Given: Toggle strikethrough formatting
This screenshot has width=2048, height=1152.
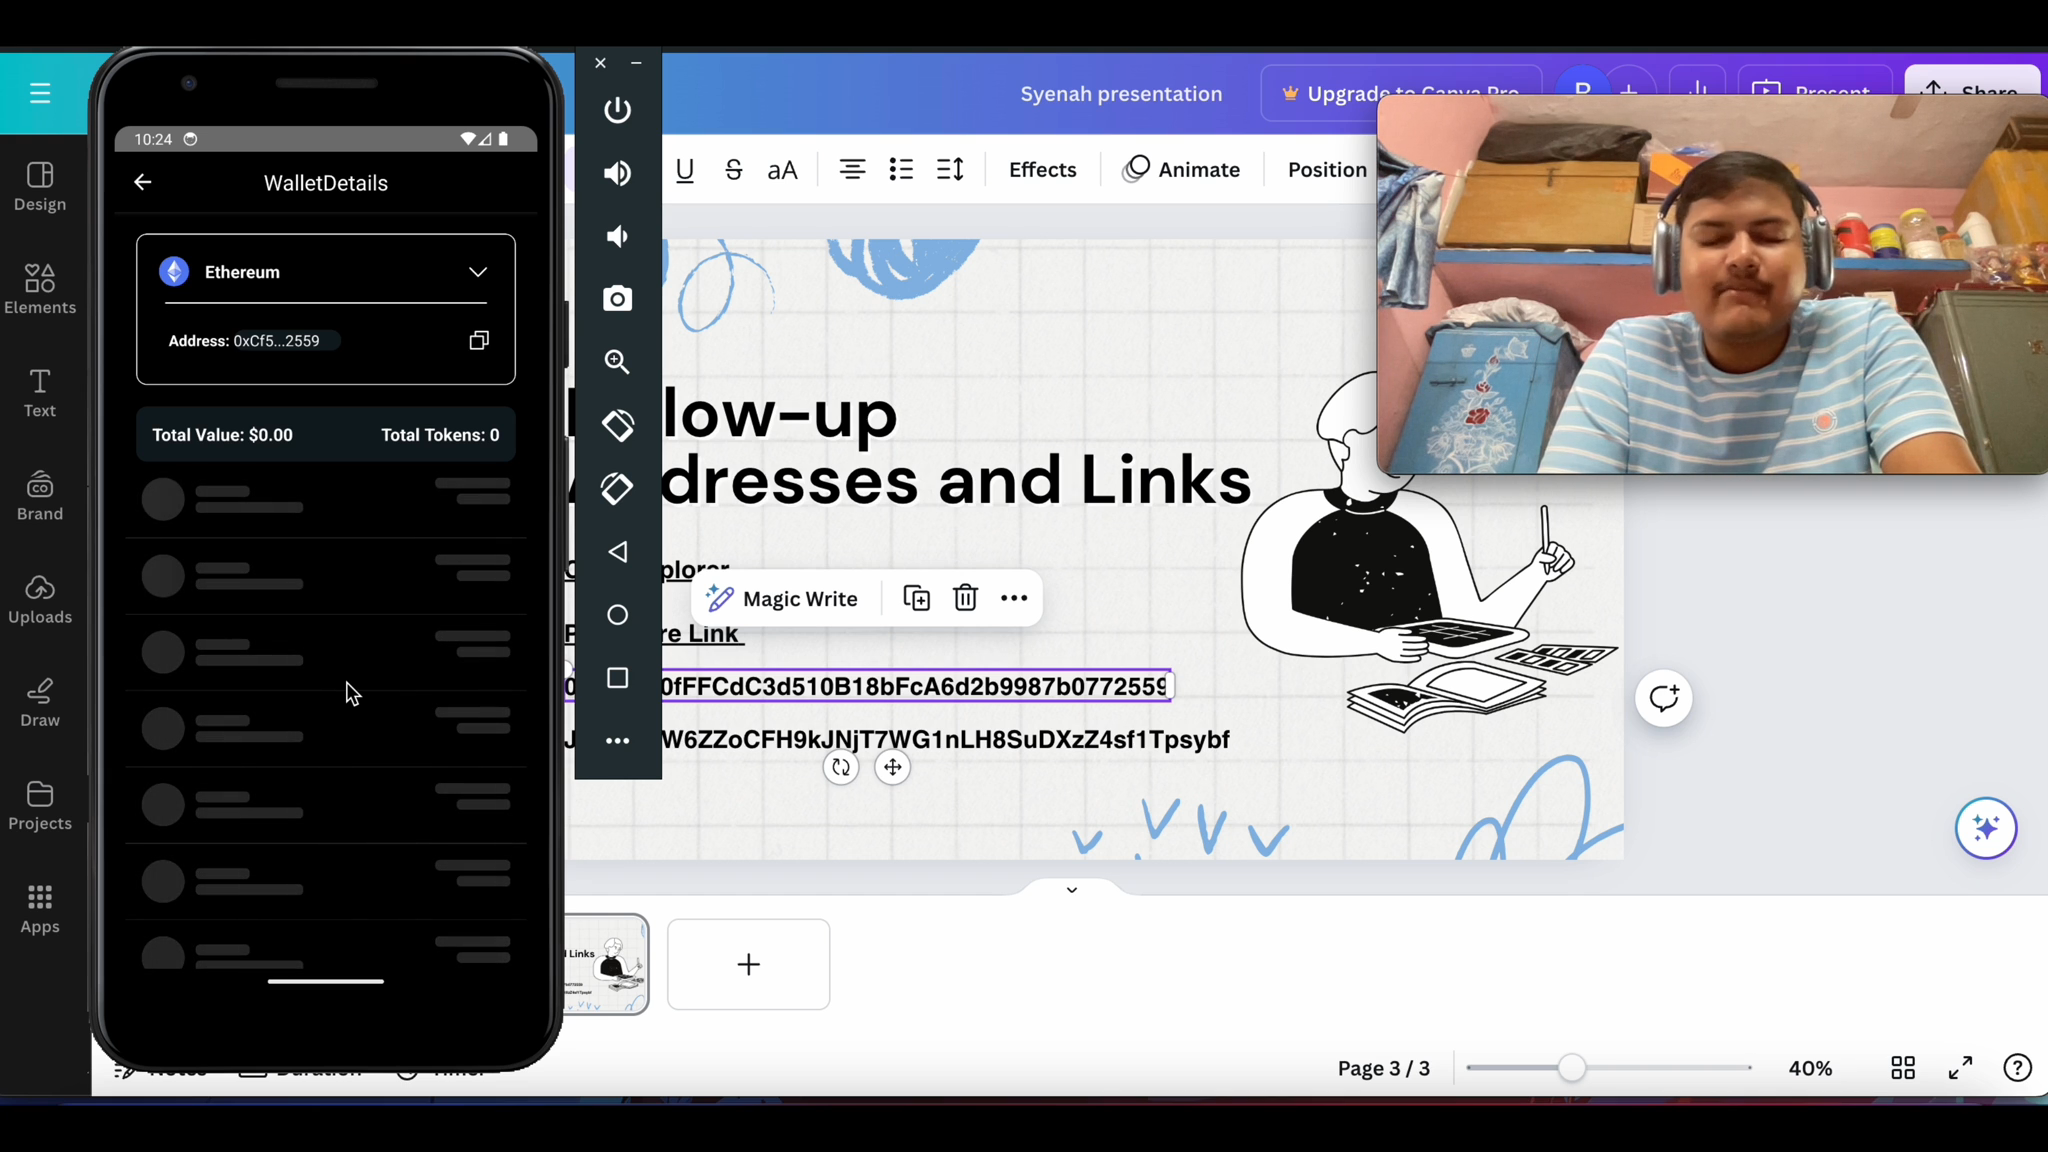Looking at the screenshot, I should click(x=733, y=170).
